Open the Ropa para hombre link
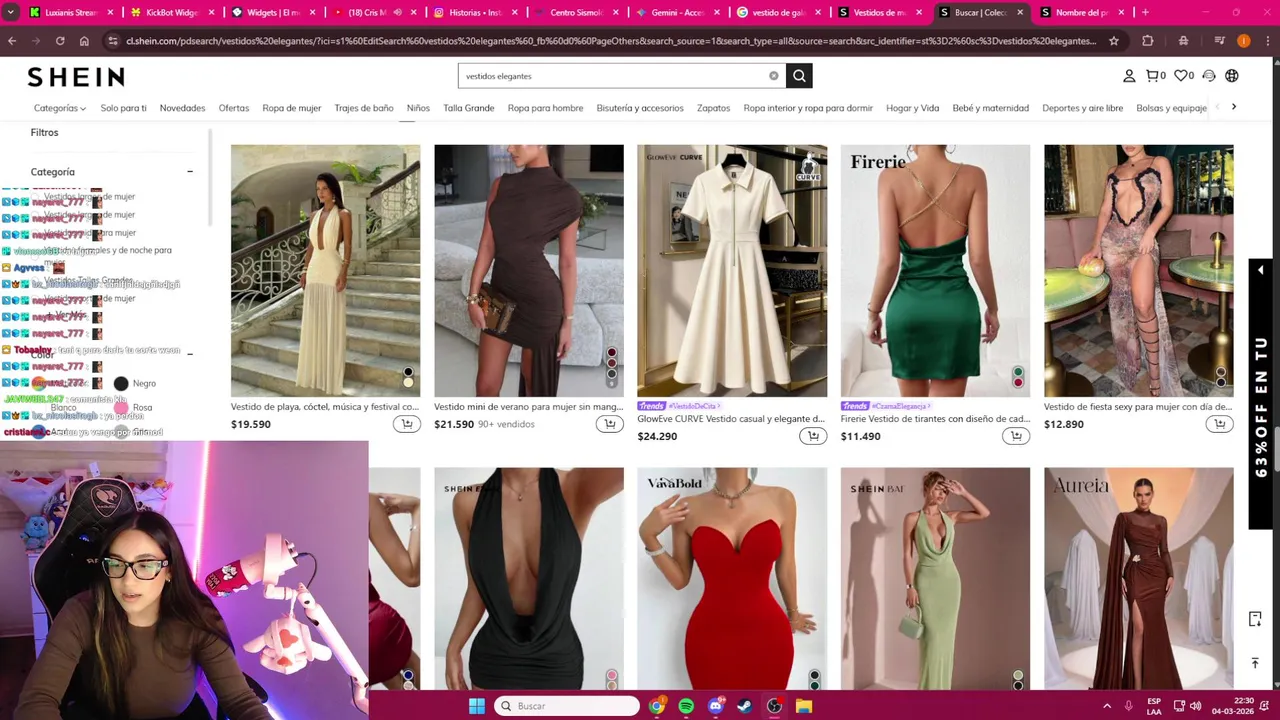1280x720 pixels. click(545, 108)
